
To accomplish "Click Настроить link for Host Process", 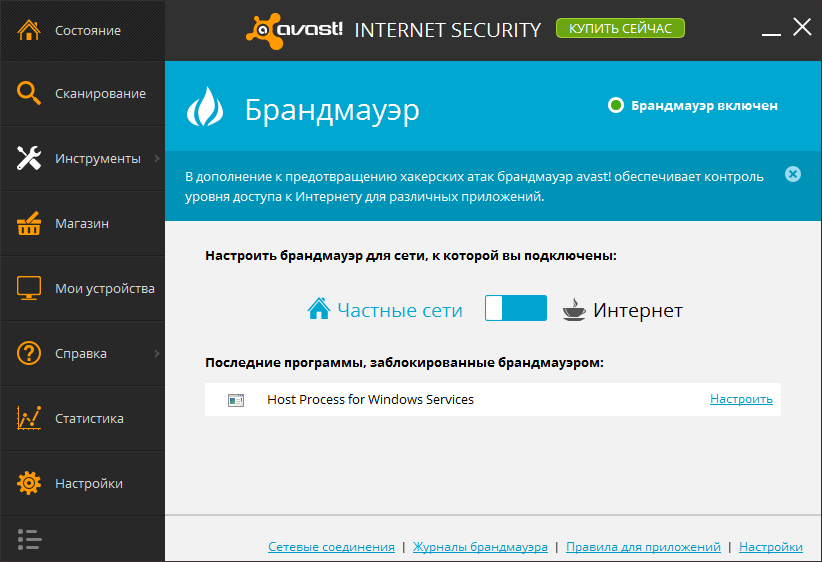I will click(741, 399).
